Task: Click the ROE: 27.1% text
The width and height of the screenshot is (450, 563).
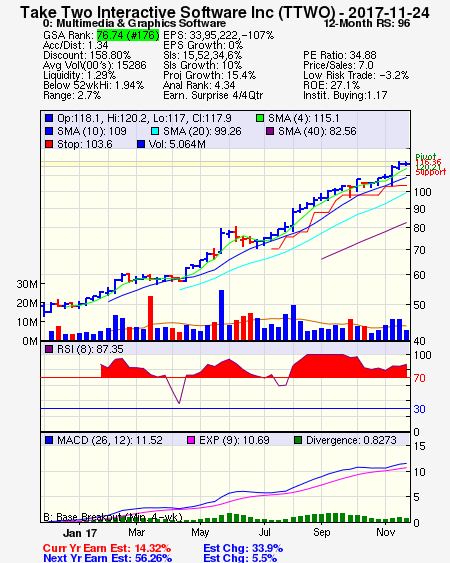Action: (x=331, y=85)
